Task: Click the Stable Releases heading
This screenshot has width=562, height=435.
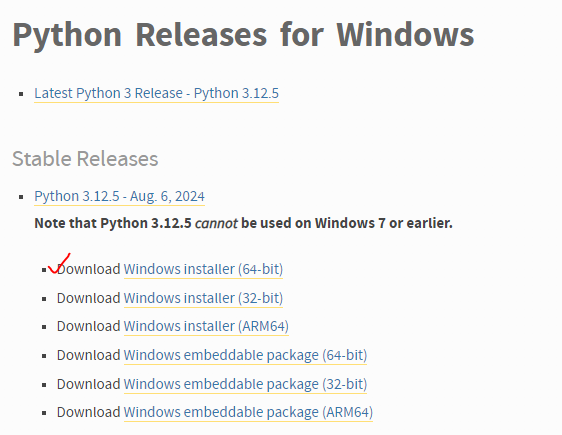Action: click(85, 159)
